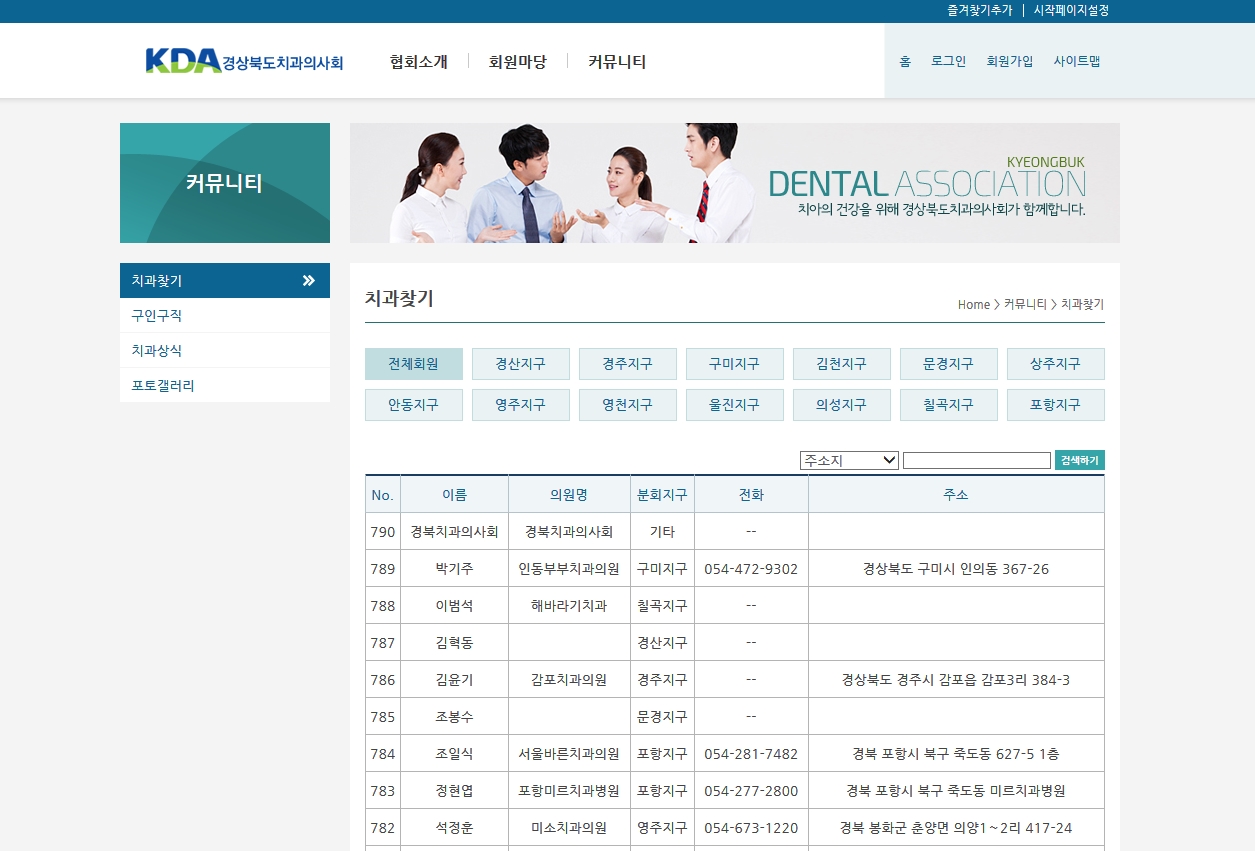Open the 회원가입 link

(1010, 61)
